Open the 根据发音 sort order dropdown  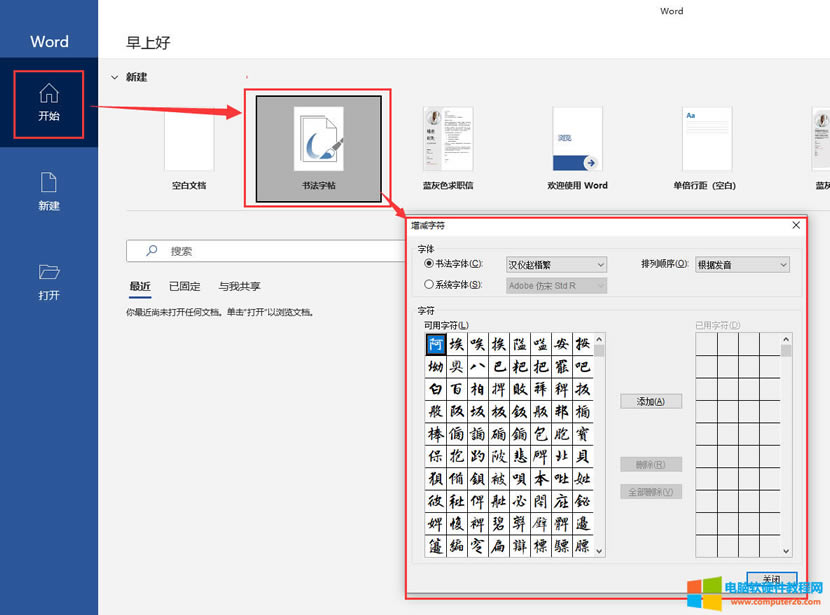point(742,265)
